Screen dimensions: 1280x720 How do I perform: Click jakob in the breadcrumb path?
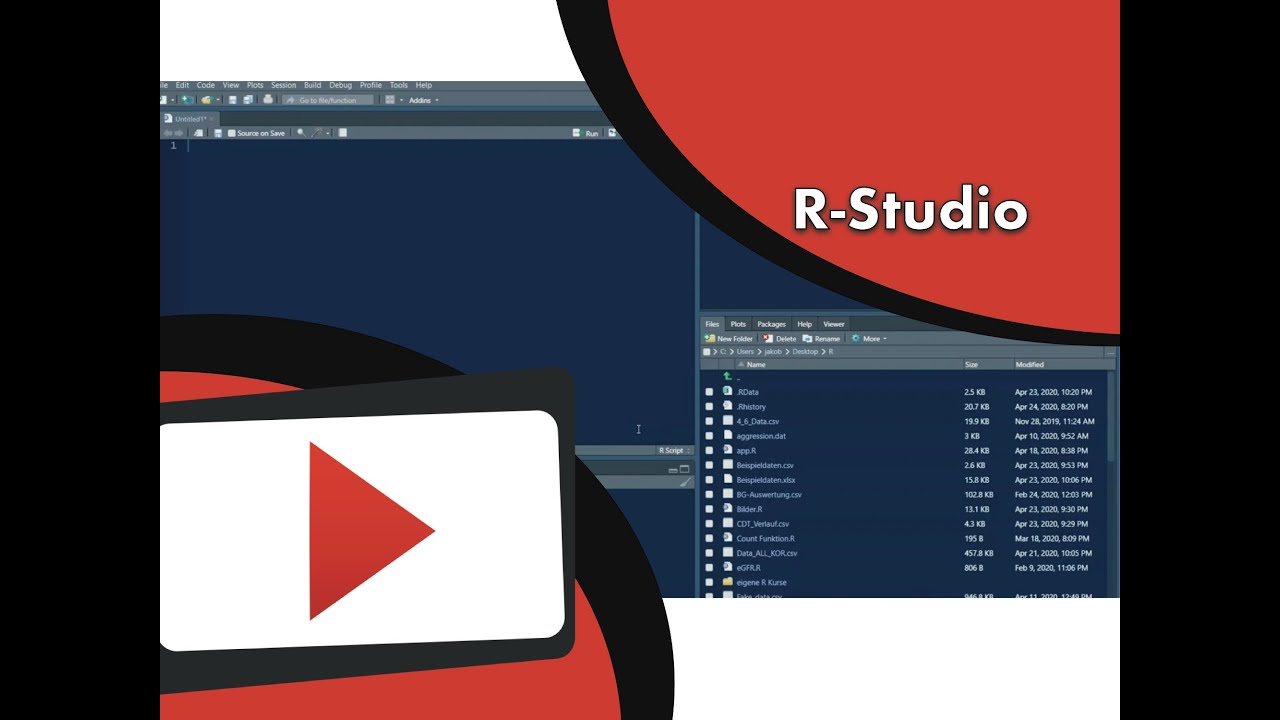(773, 352)
